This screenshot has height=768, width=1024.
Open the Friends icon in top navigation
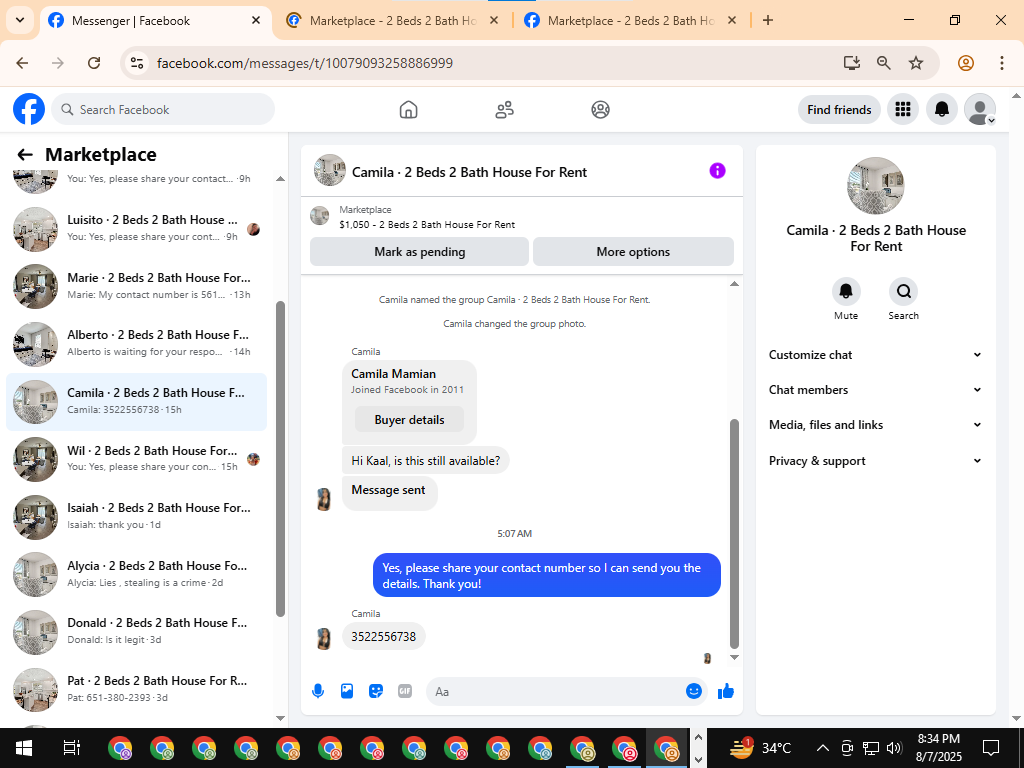click(x=504, y=110)
